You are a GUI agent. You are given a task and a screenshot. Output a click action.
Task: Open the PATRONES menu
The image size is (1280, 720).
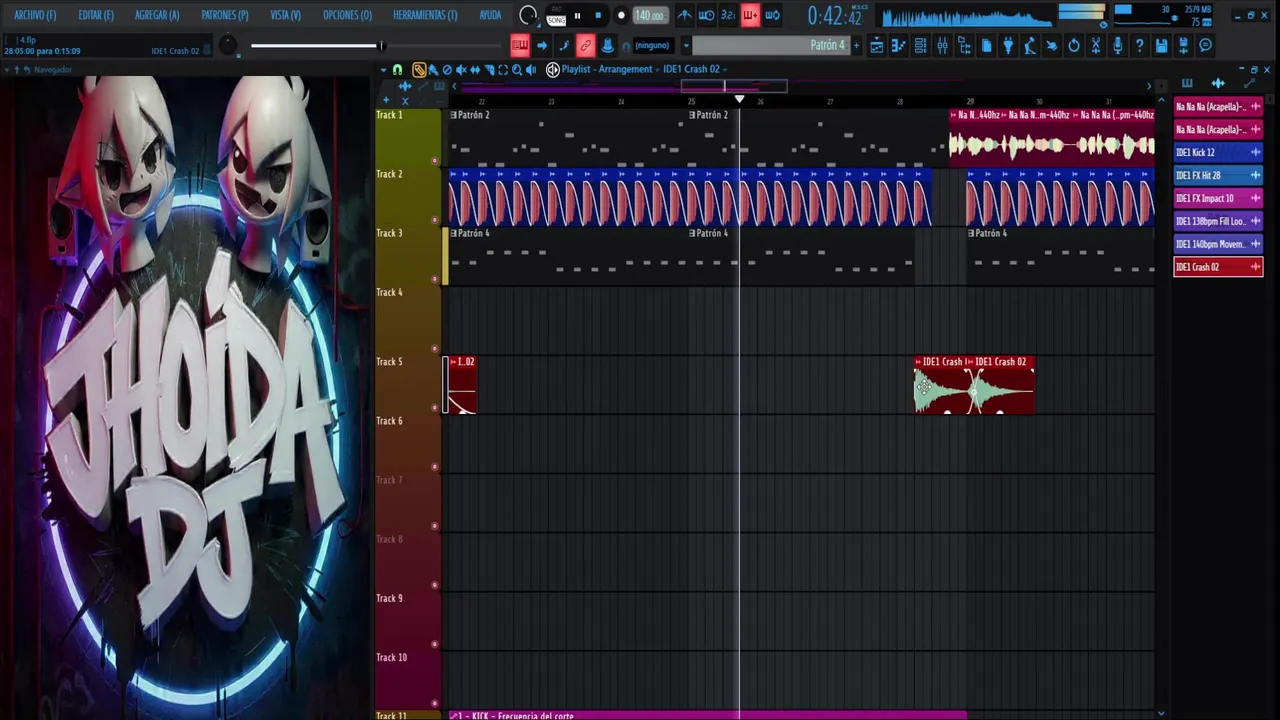click(225, 15)
